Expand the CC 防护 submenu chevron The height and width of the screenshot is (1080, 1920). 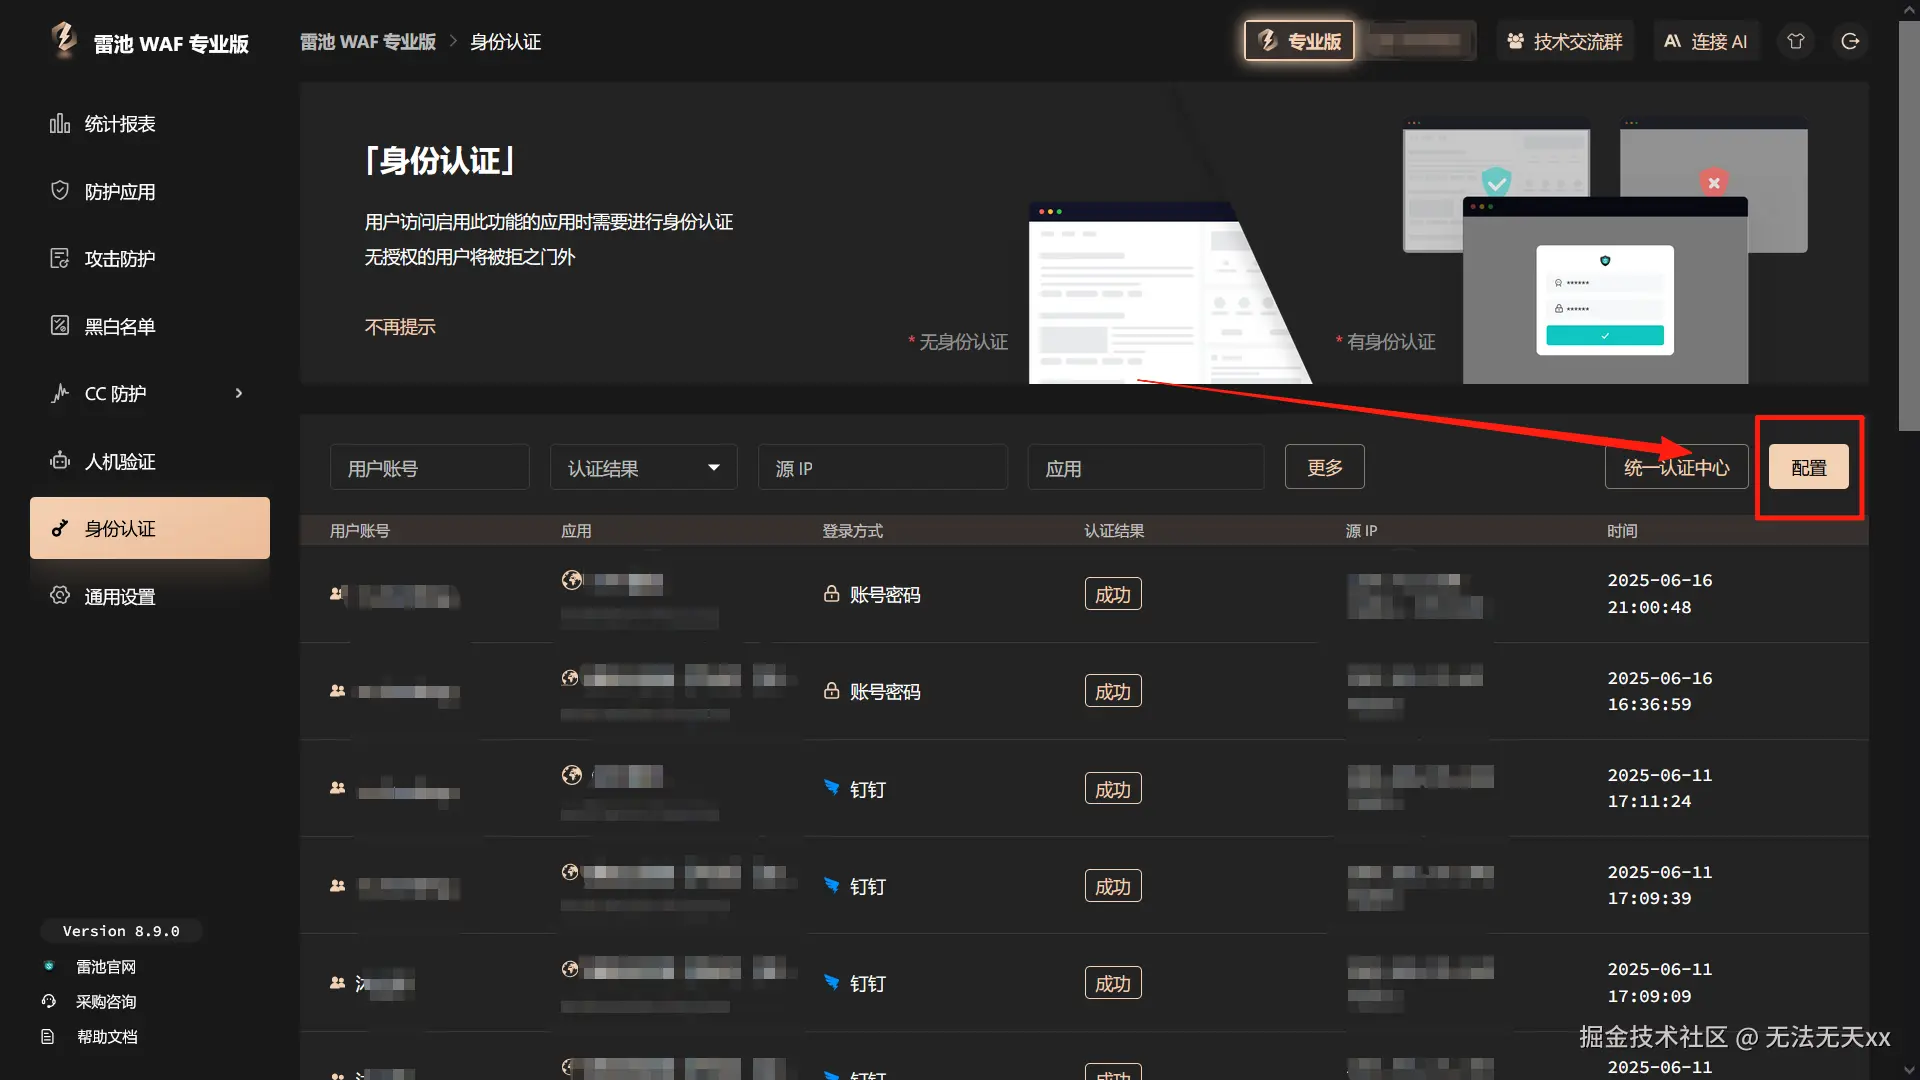239,393
